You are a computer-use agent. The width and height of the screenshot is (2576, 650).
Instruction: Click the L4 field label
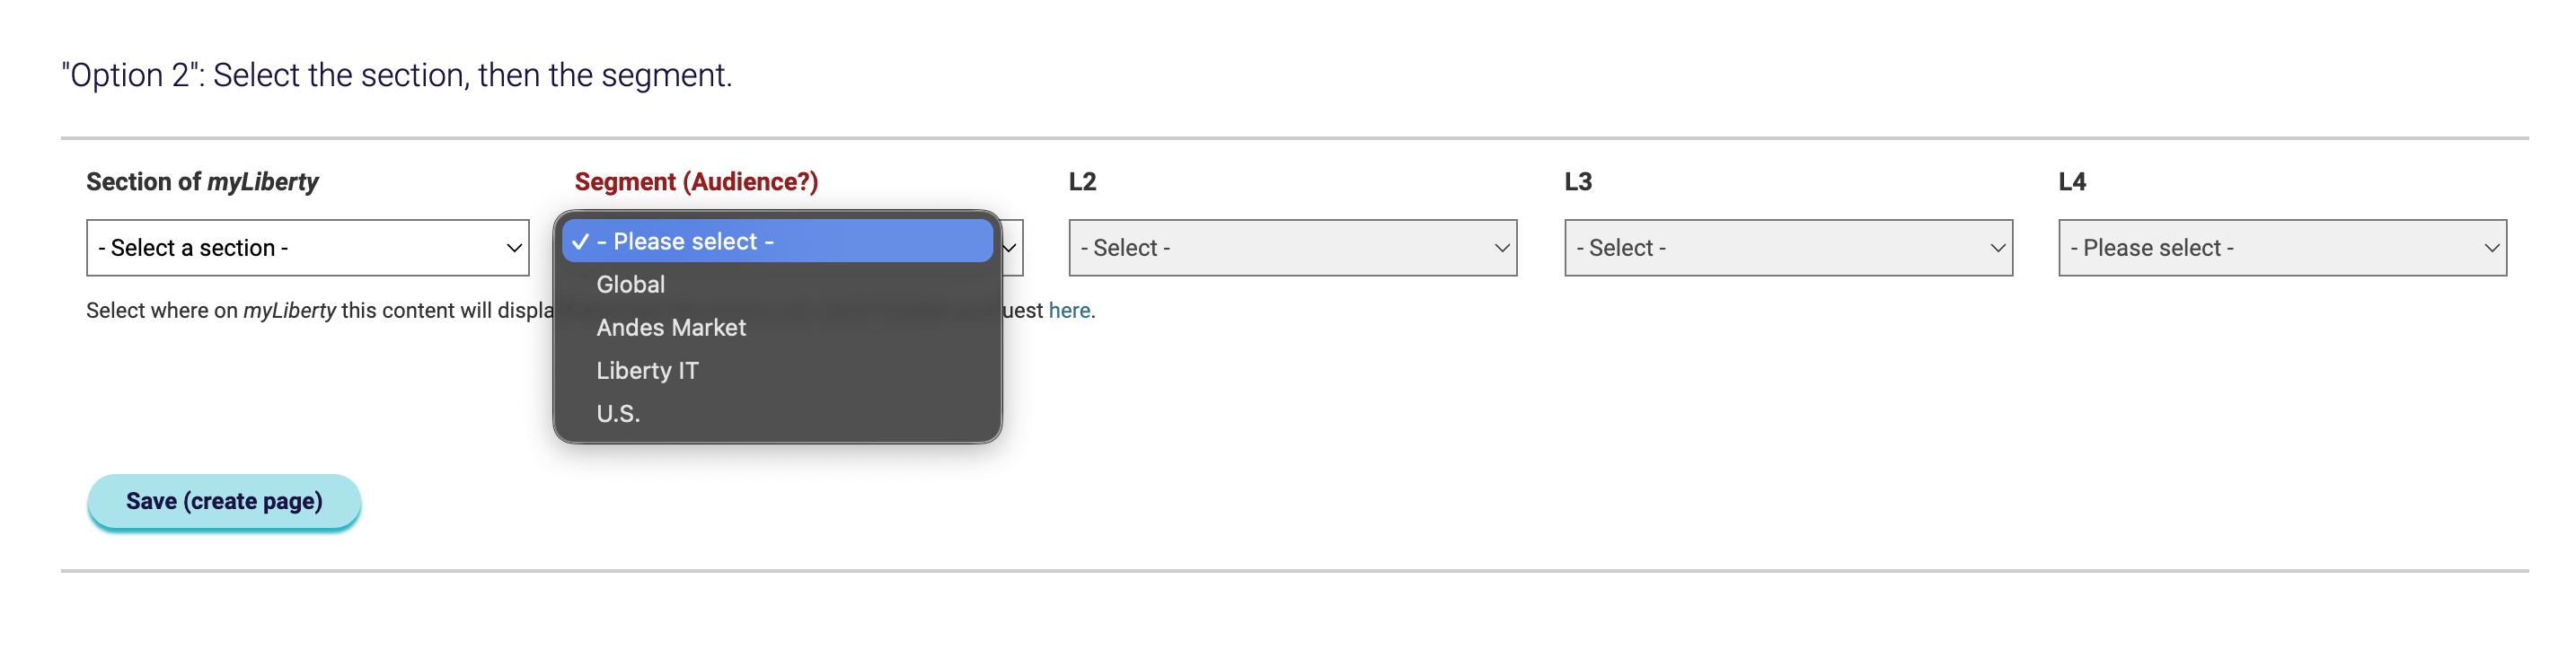point(2072,182)
